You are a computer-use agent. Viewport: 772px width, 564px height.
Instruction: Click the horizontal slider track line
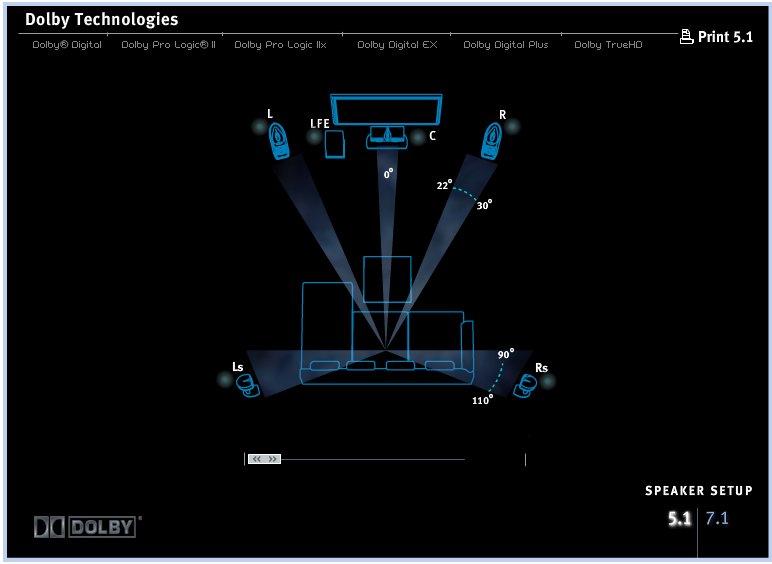click(373, 459)
